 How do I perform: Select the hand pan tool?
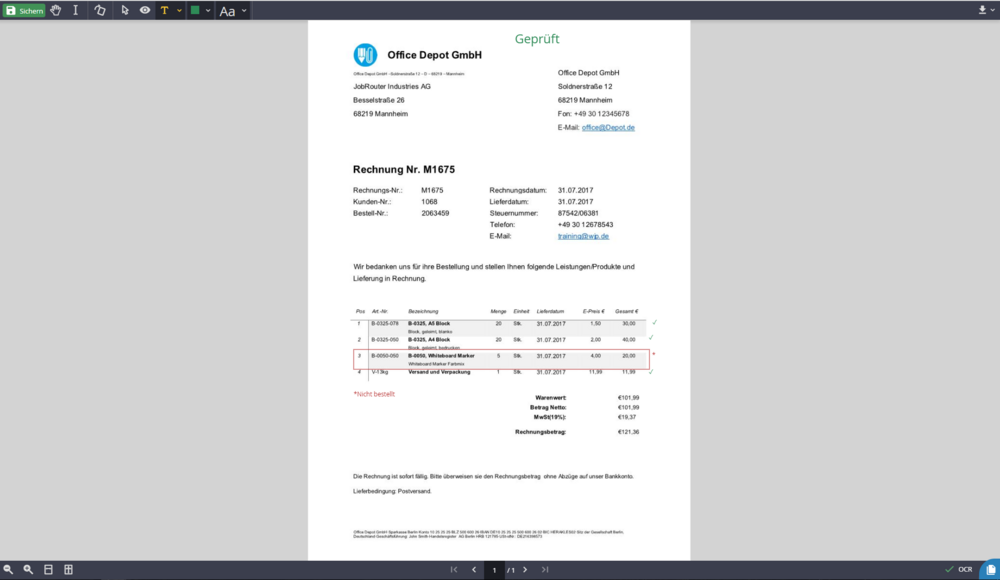tap(56, 10)
